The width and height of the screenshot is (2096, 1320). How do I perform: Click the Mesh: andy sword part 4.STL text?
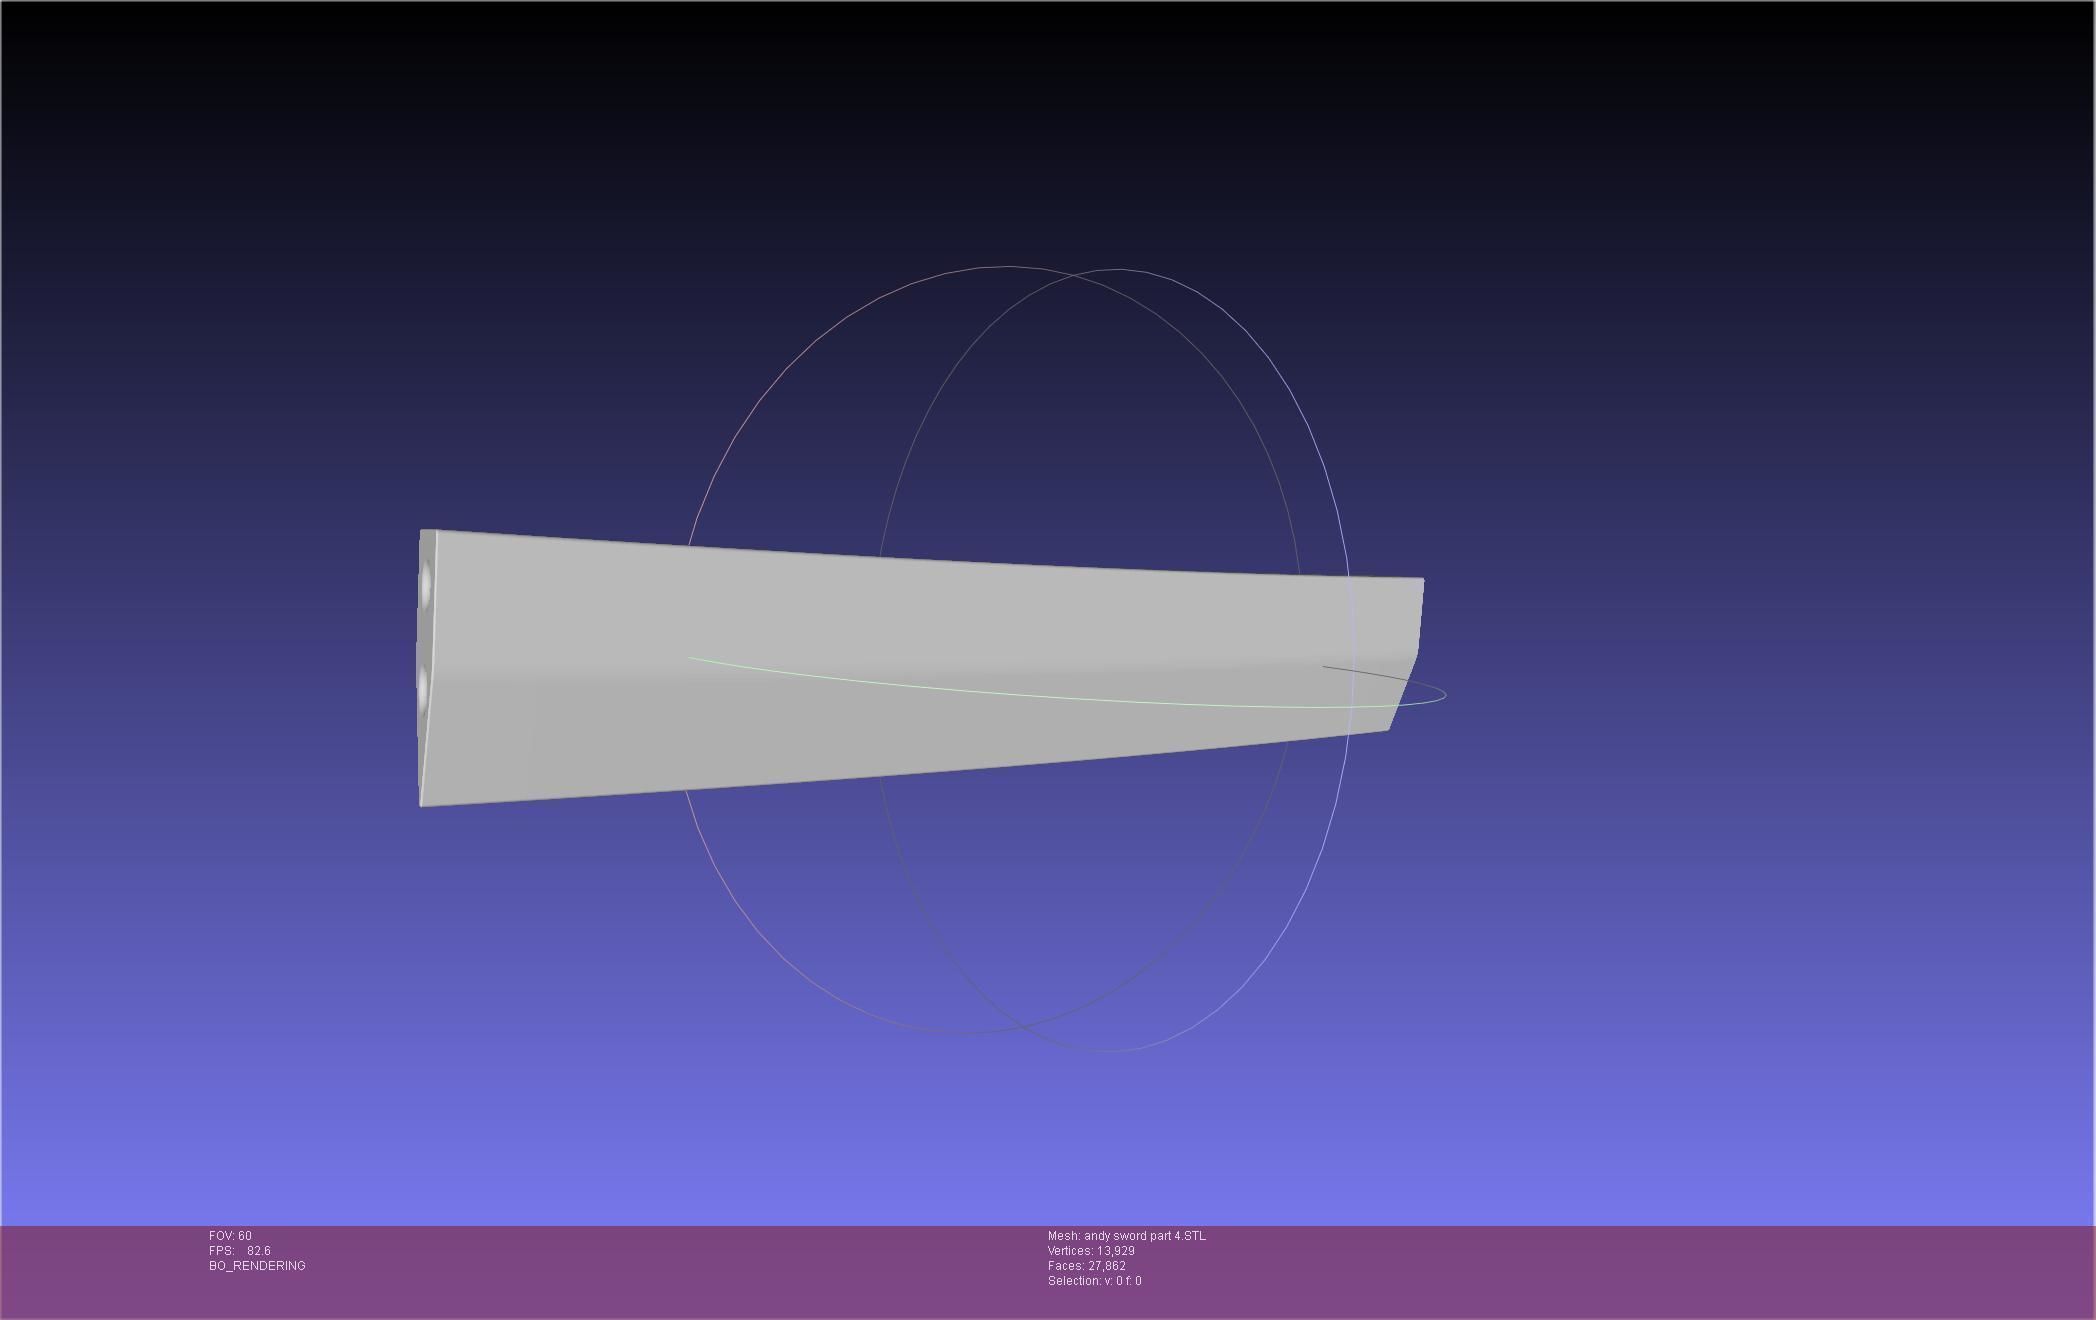[1127, 1236]
